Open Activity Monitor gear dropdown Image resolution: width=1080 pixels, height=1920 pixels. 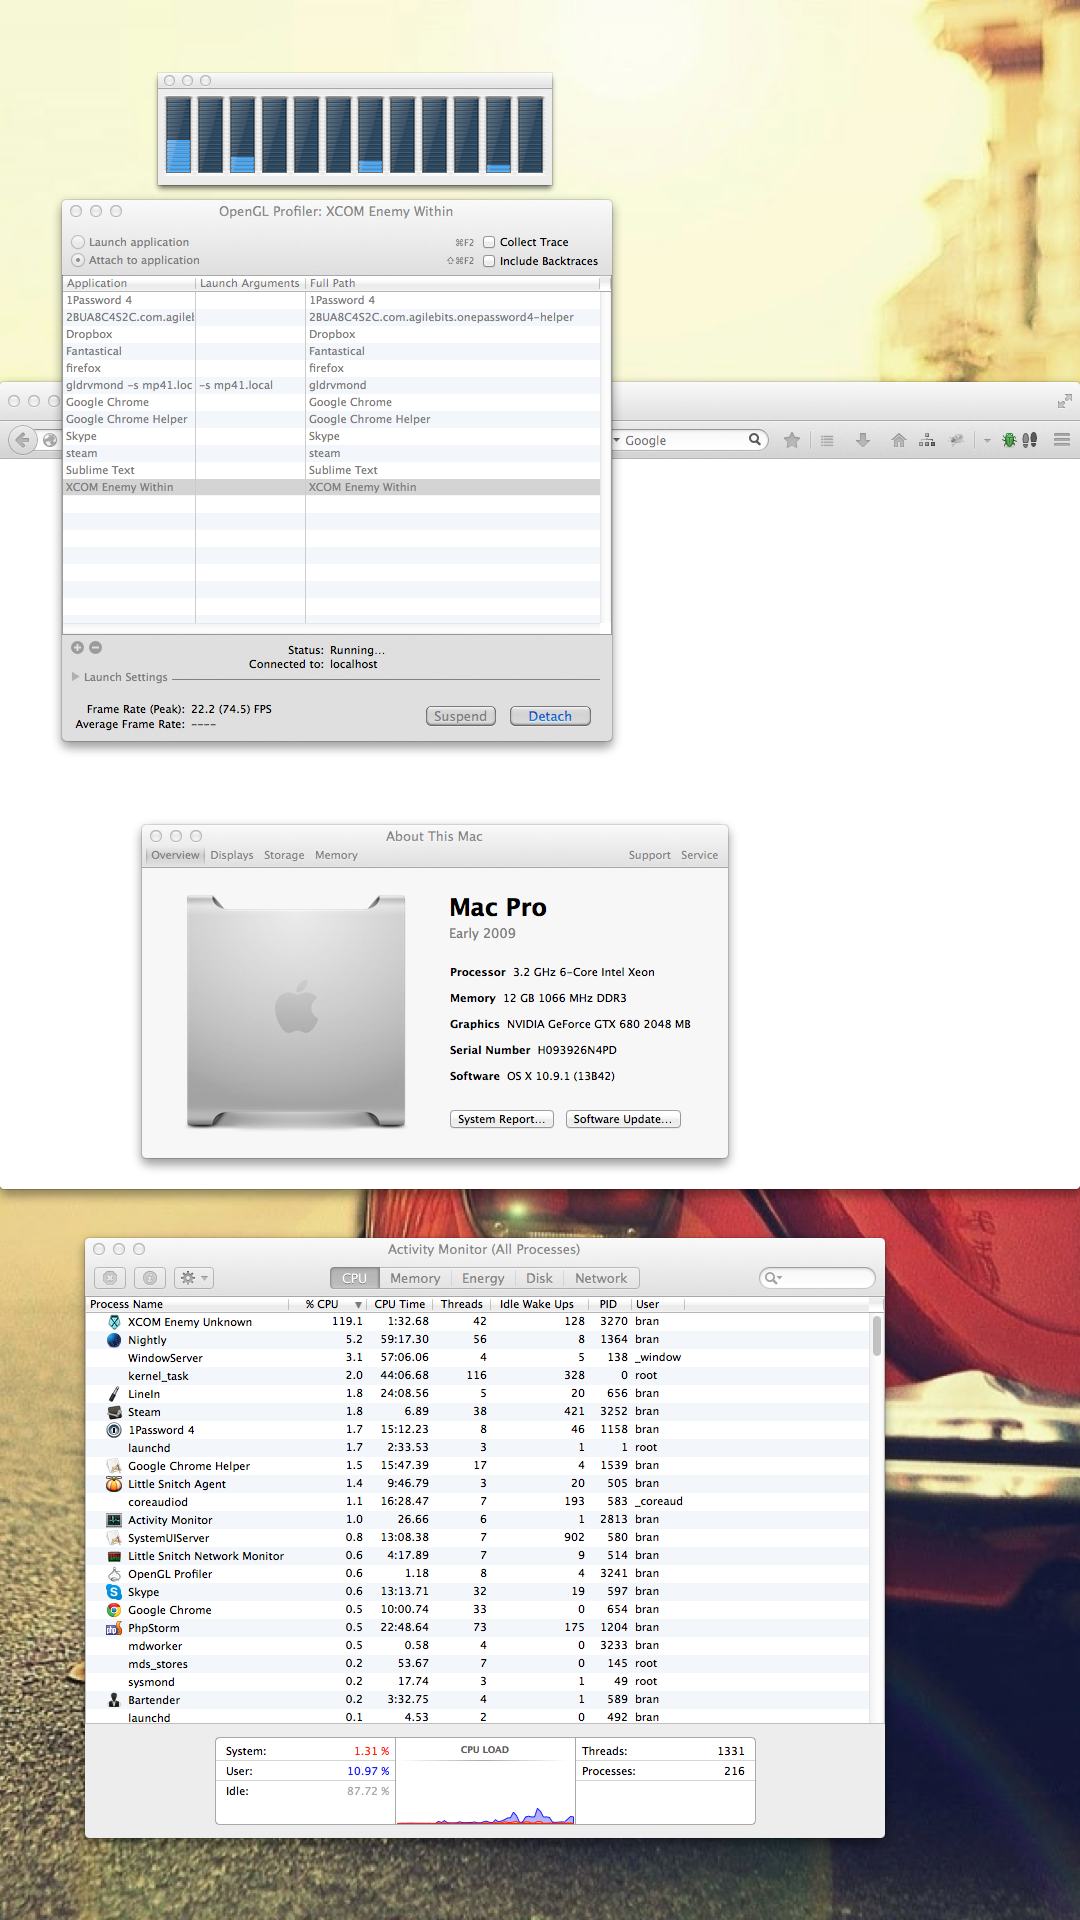click(193, 1278)
